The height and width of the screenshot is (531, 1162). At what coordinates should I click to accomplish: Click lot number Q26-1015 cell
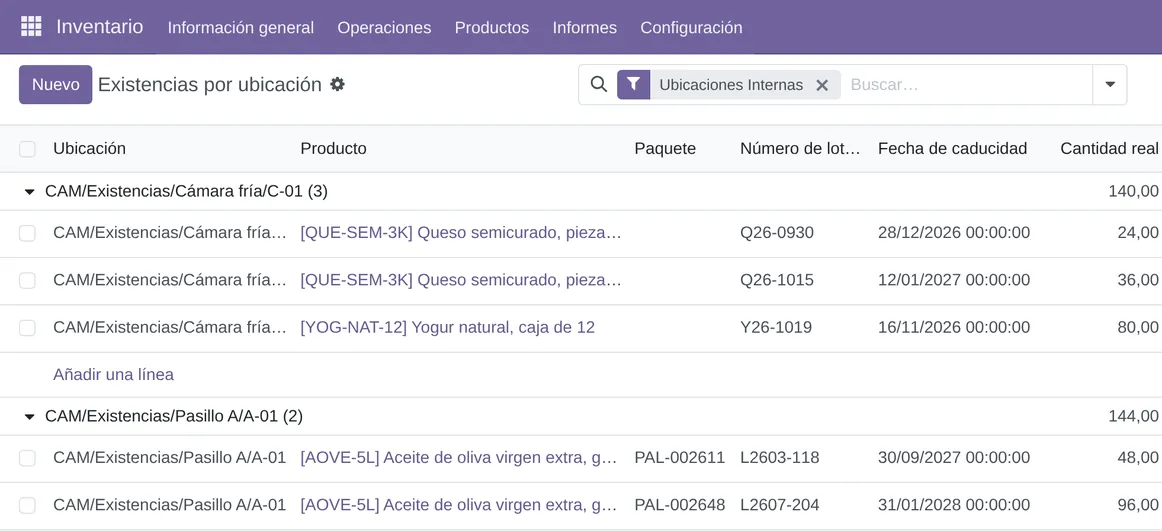click(x=777, y=281)
